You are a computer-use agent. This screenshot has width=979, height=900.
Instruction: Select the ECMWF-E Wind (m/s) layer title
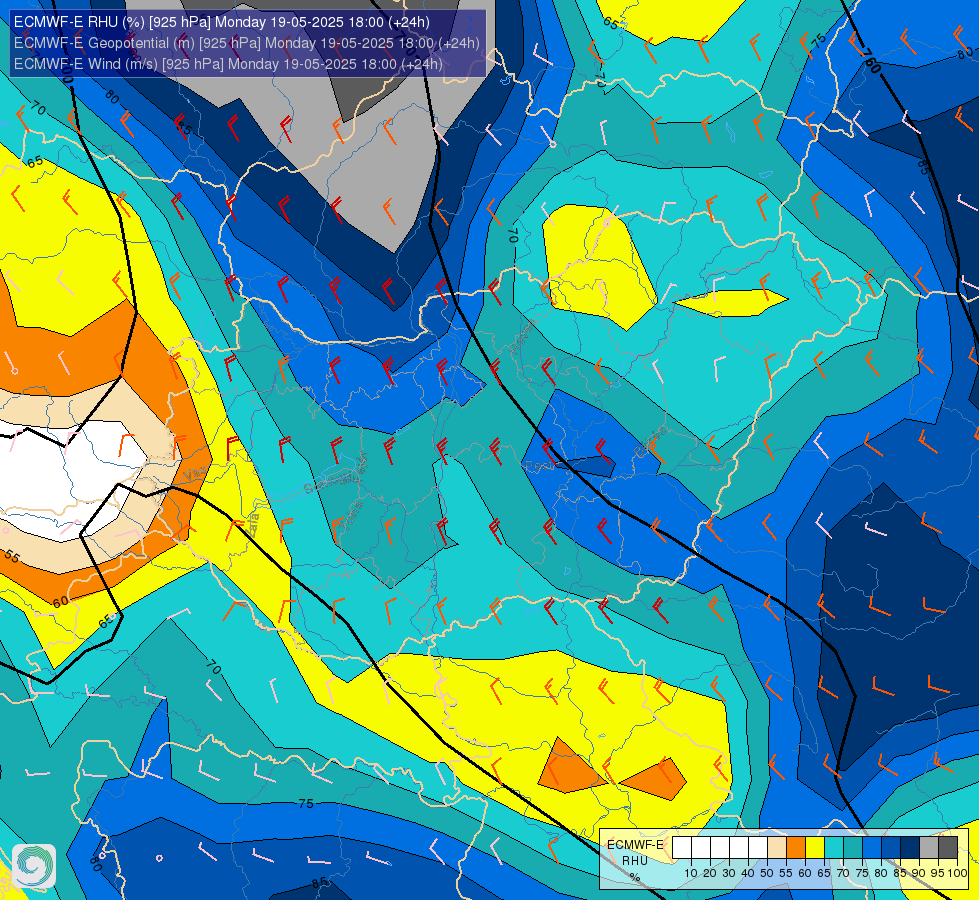tap(228, 64)
